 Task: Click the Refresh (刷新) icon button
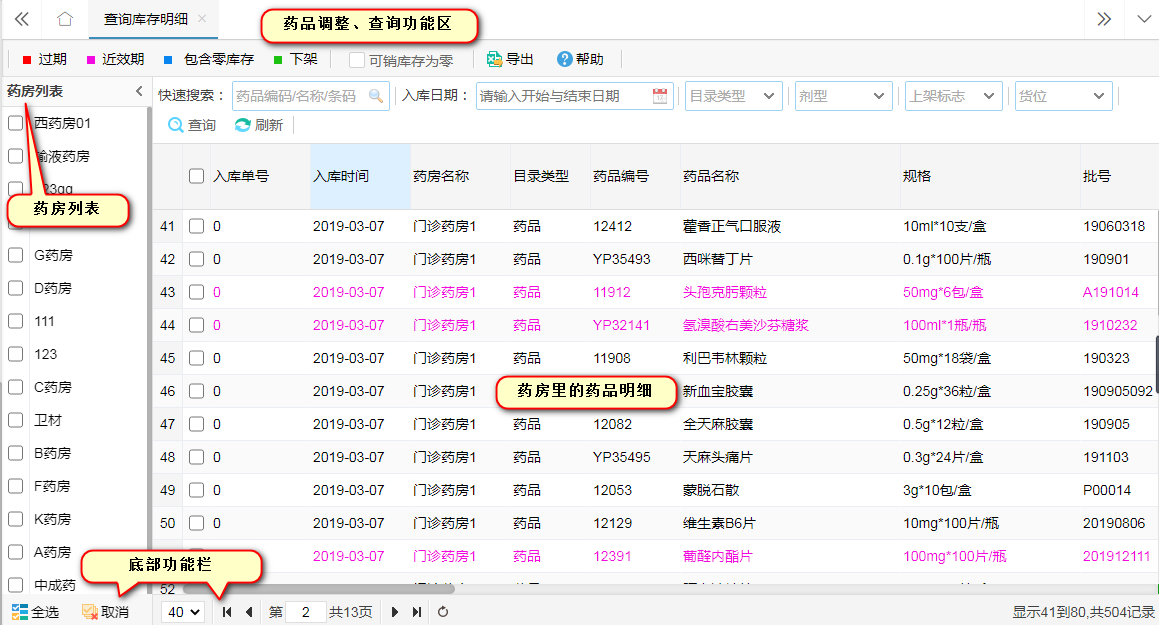click(242, 125)
